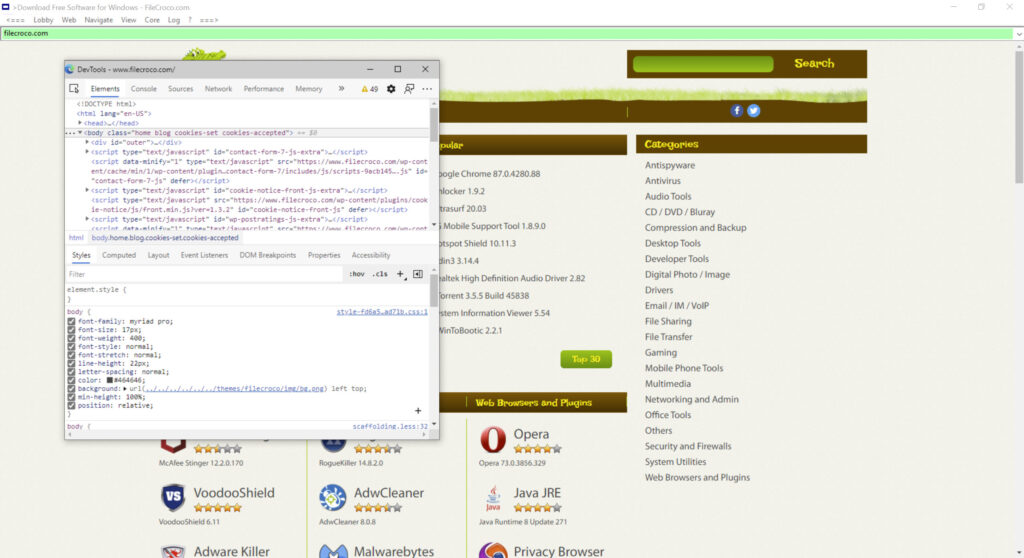Image resolution: width=1024 pixels, height=558 pixels.
Task: Open the Network tab
Action: (218, 89)
